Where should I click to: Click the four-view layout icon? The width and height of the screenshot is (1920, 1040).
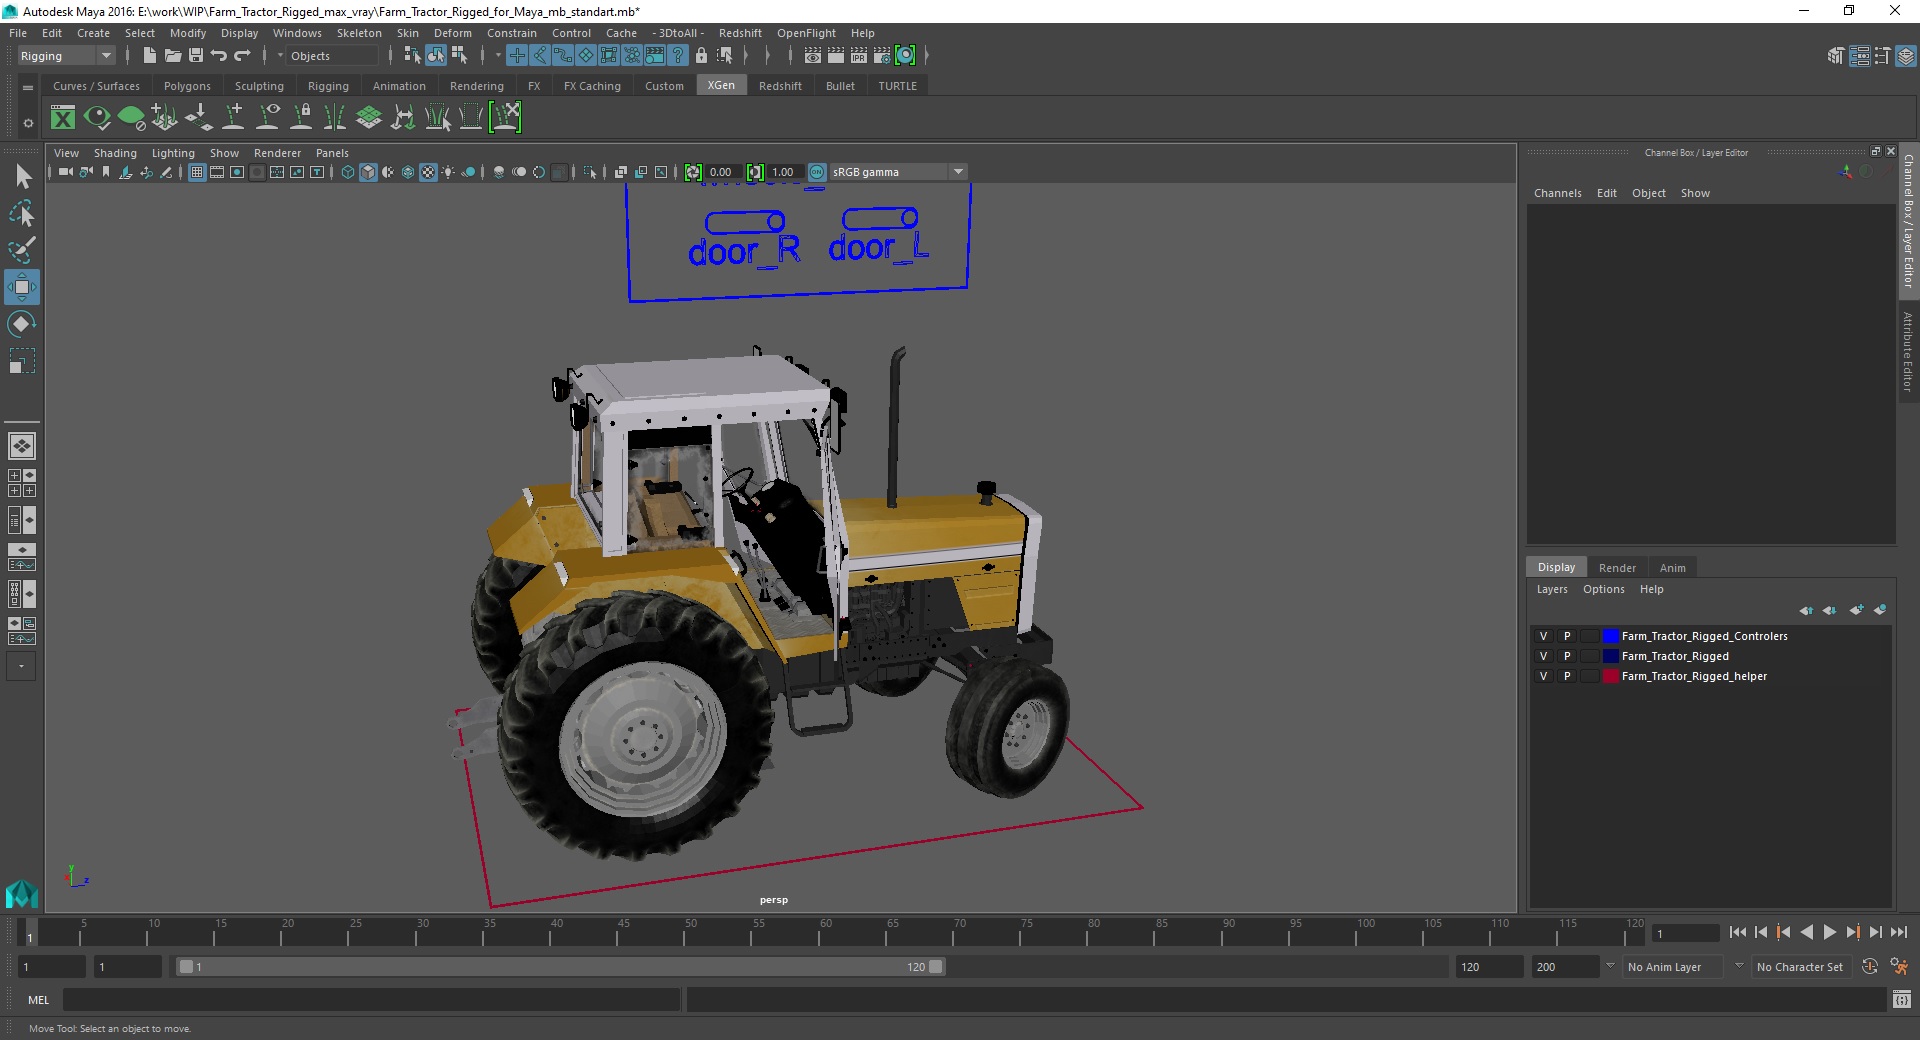coord(21,483)
